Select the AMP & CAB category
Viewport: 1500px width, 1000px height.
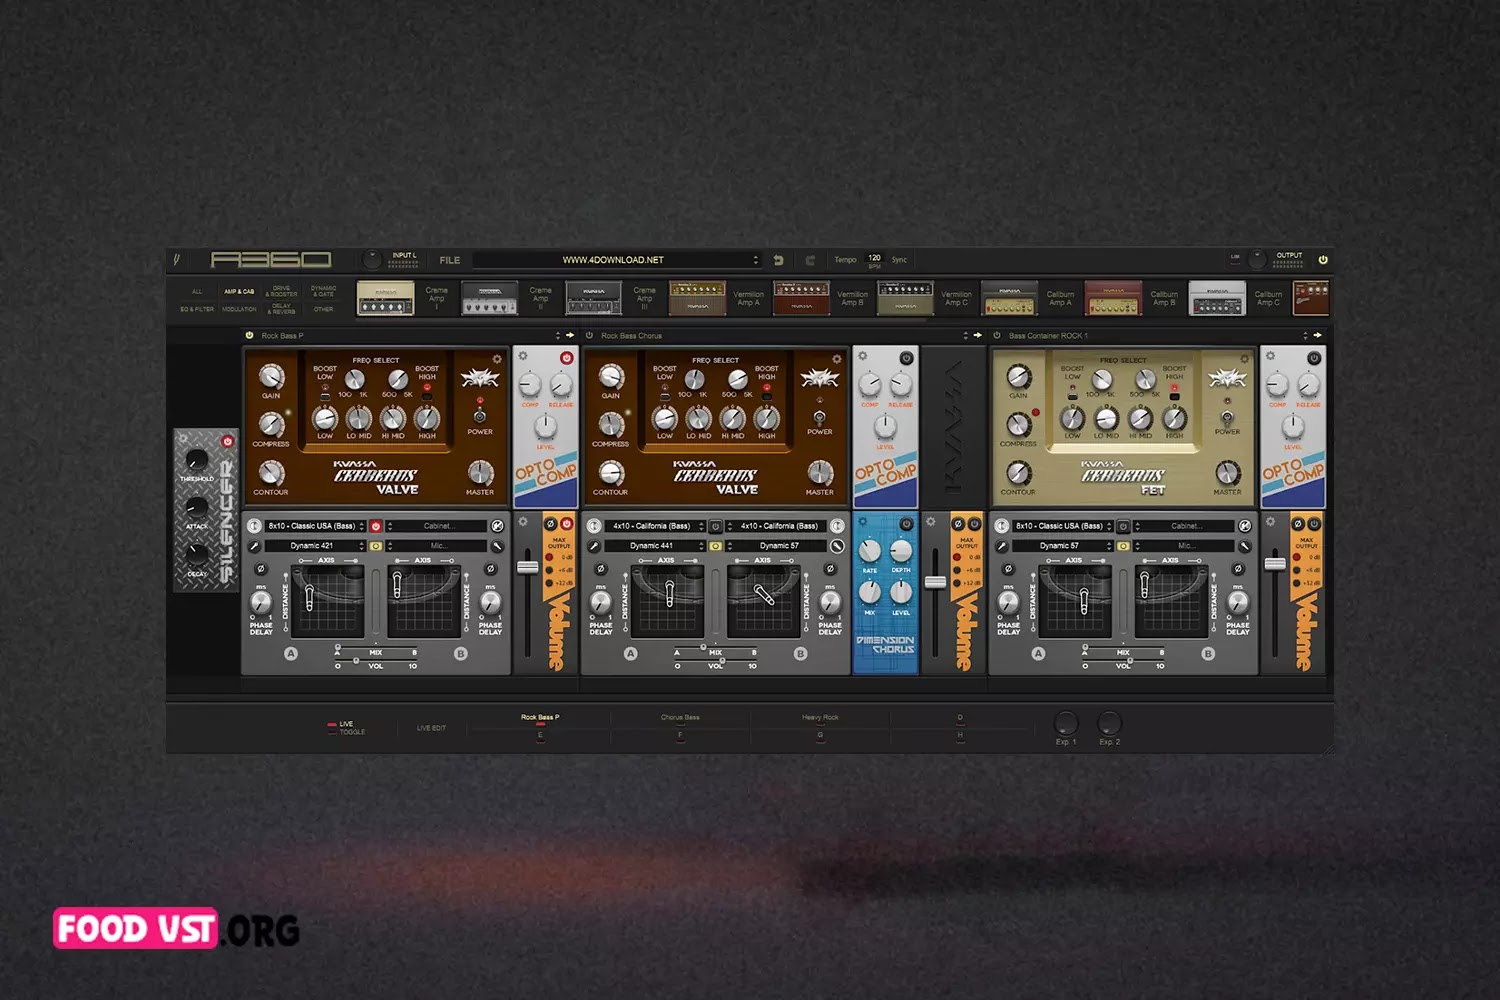coord(239,292)
